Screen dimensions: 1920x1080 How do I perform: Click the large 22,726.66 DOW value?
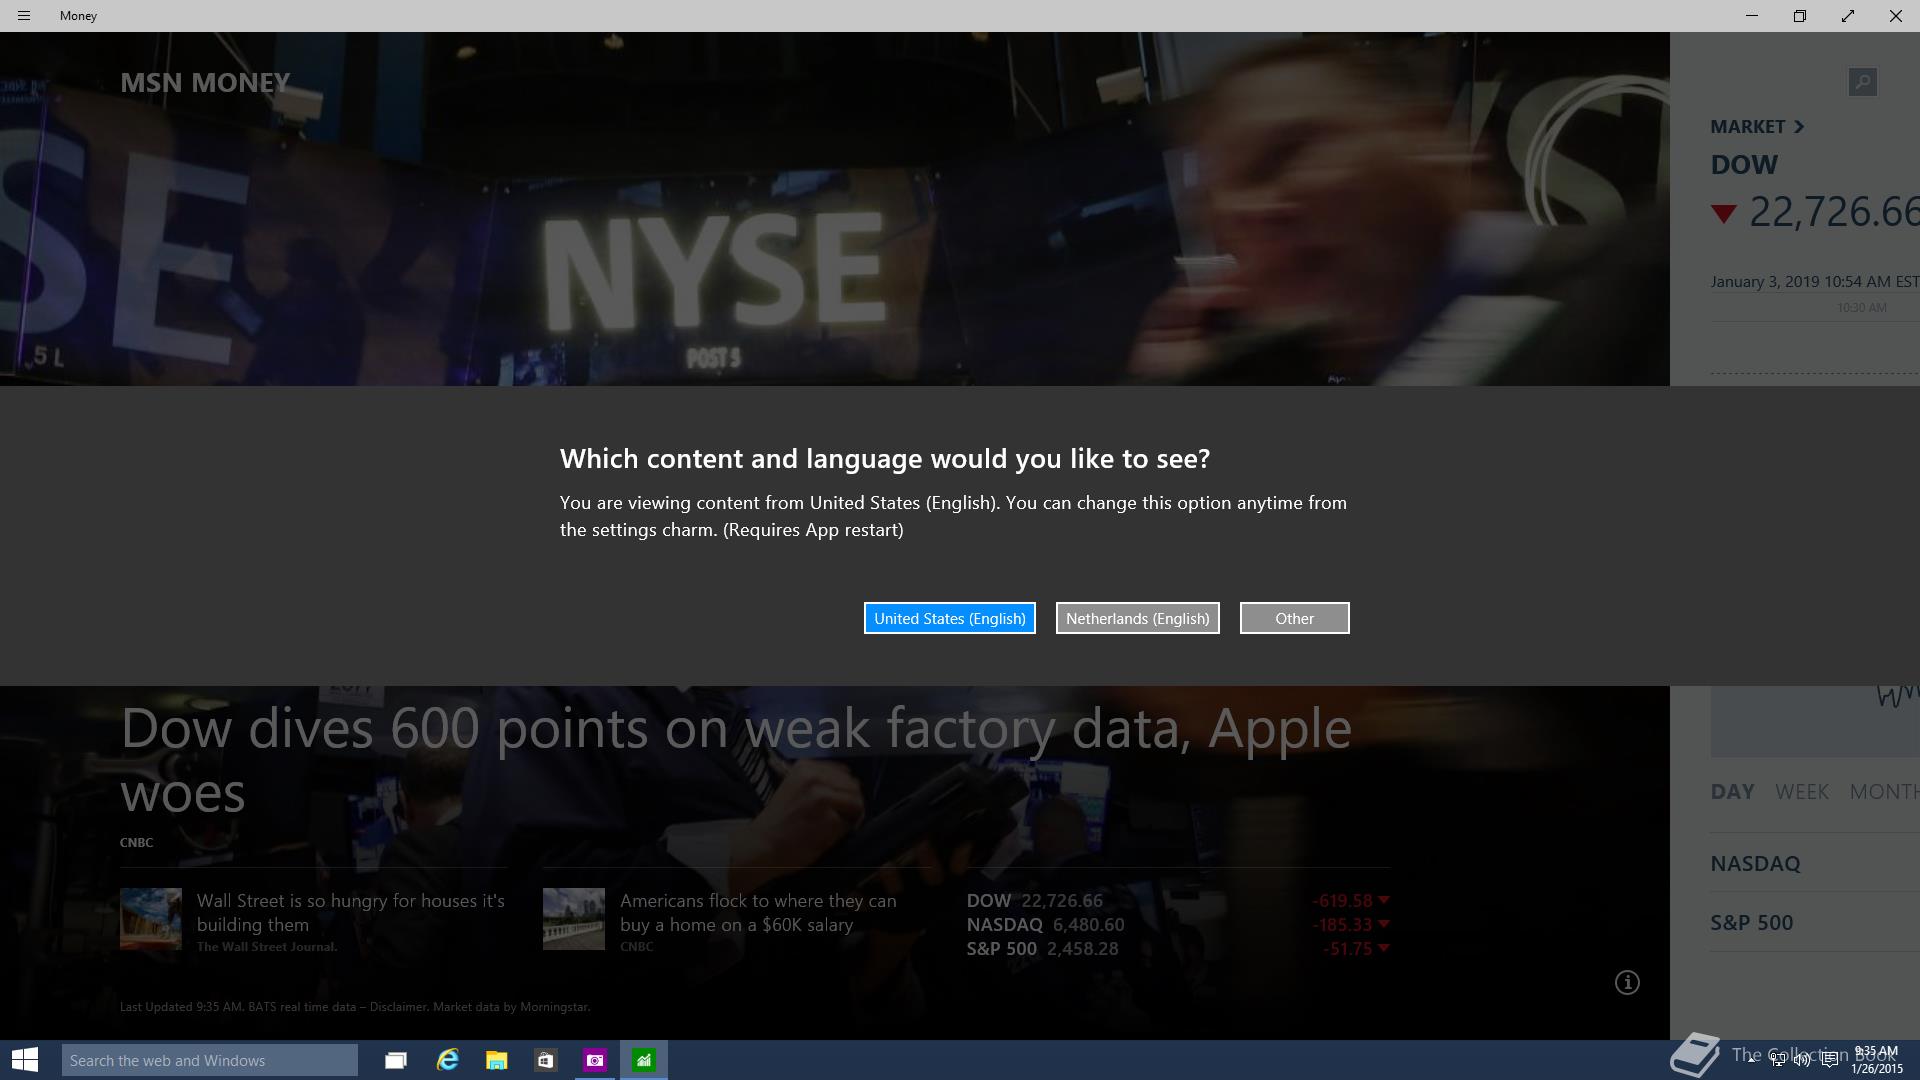pos(1834,211)
